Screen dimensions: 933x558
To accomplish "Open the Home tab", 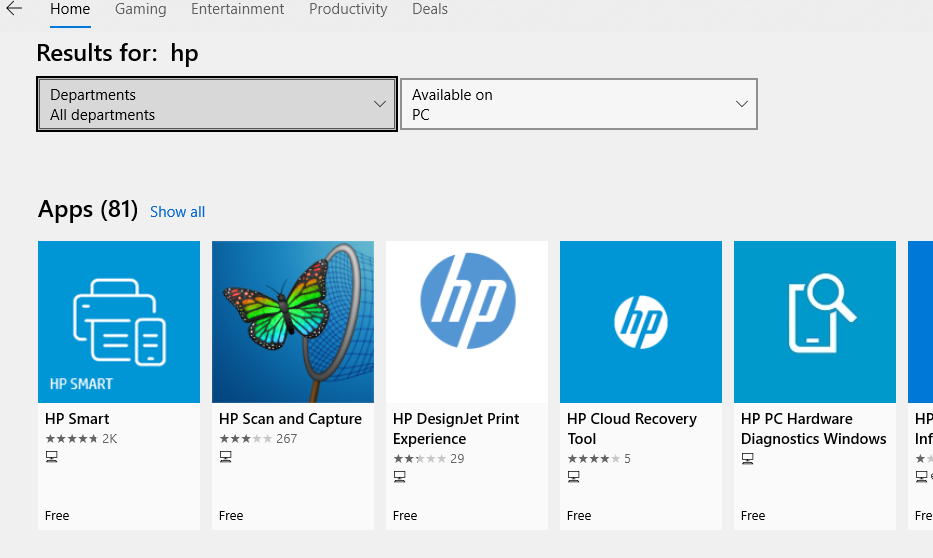I will click(x=70, y=9).
